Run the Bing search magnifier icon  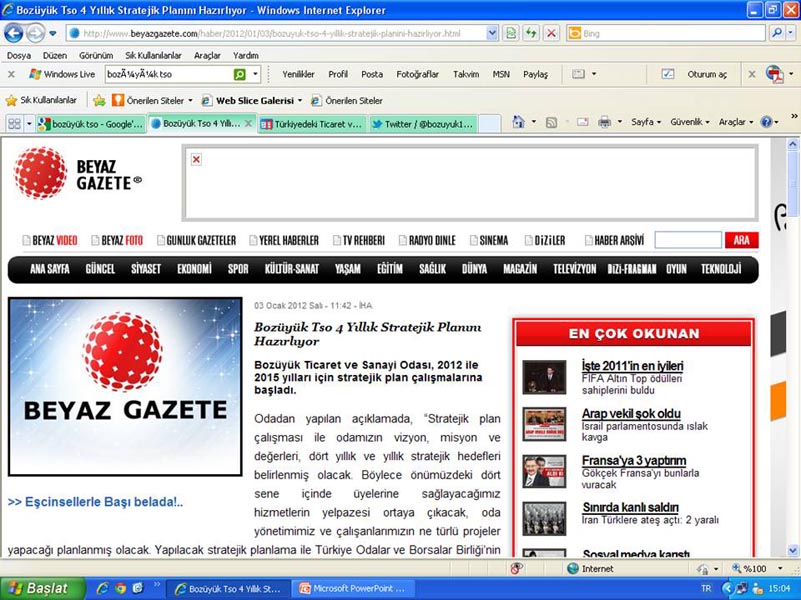click(x=777, y=33)
